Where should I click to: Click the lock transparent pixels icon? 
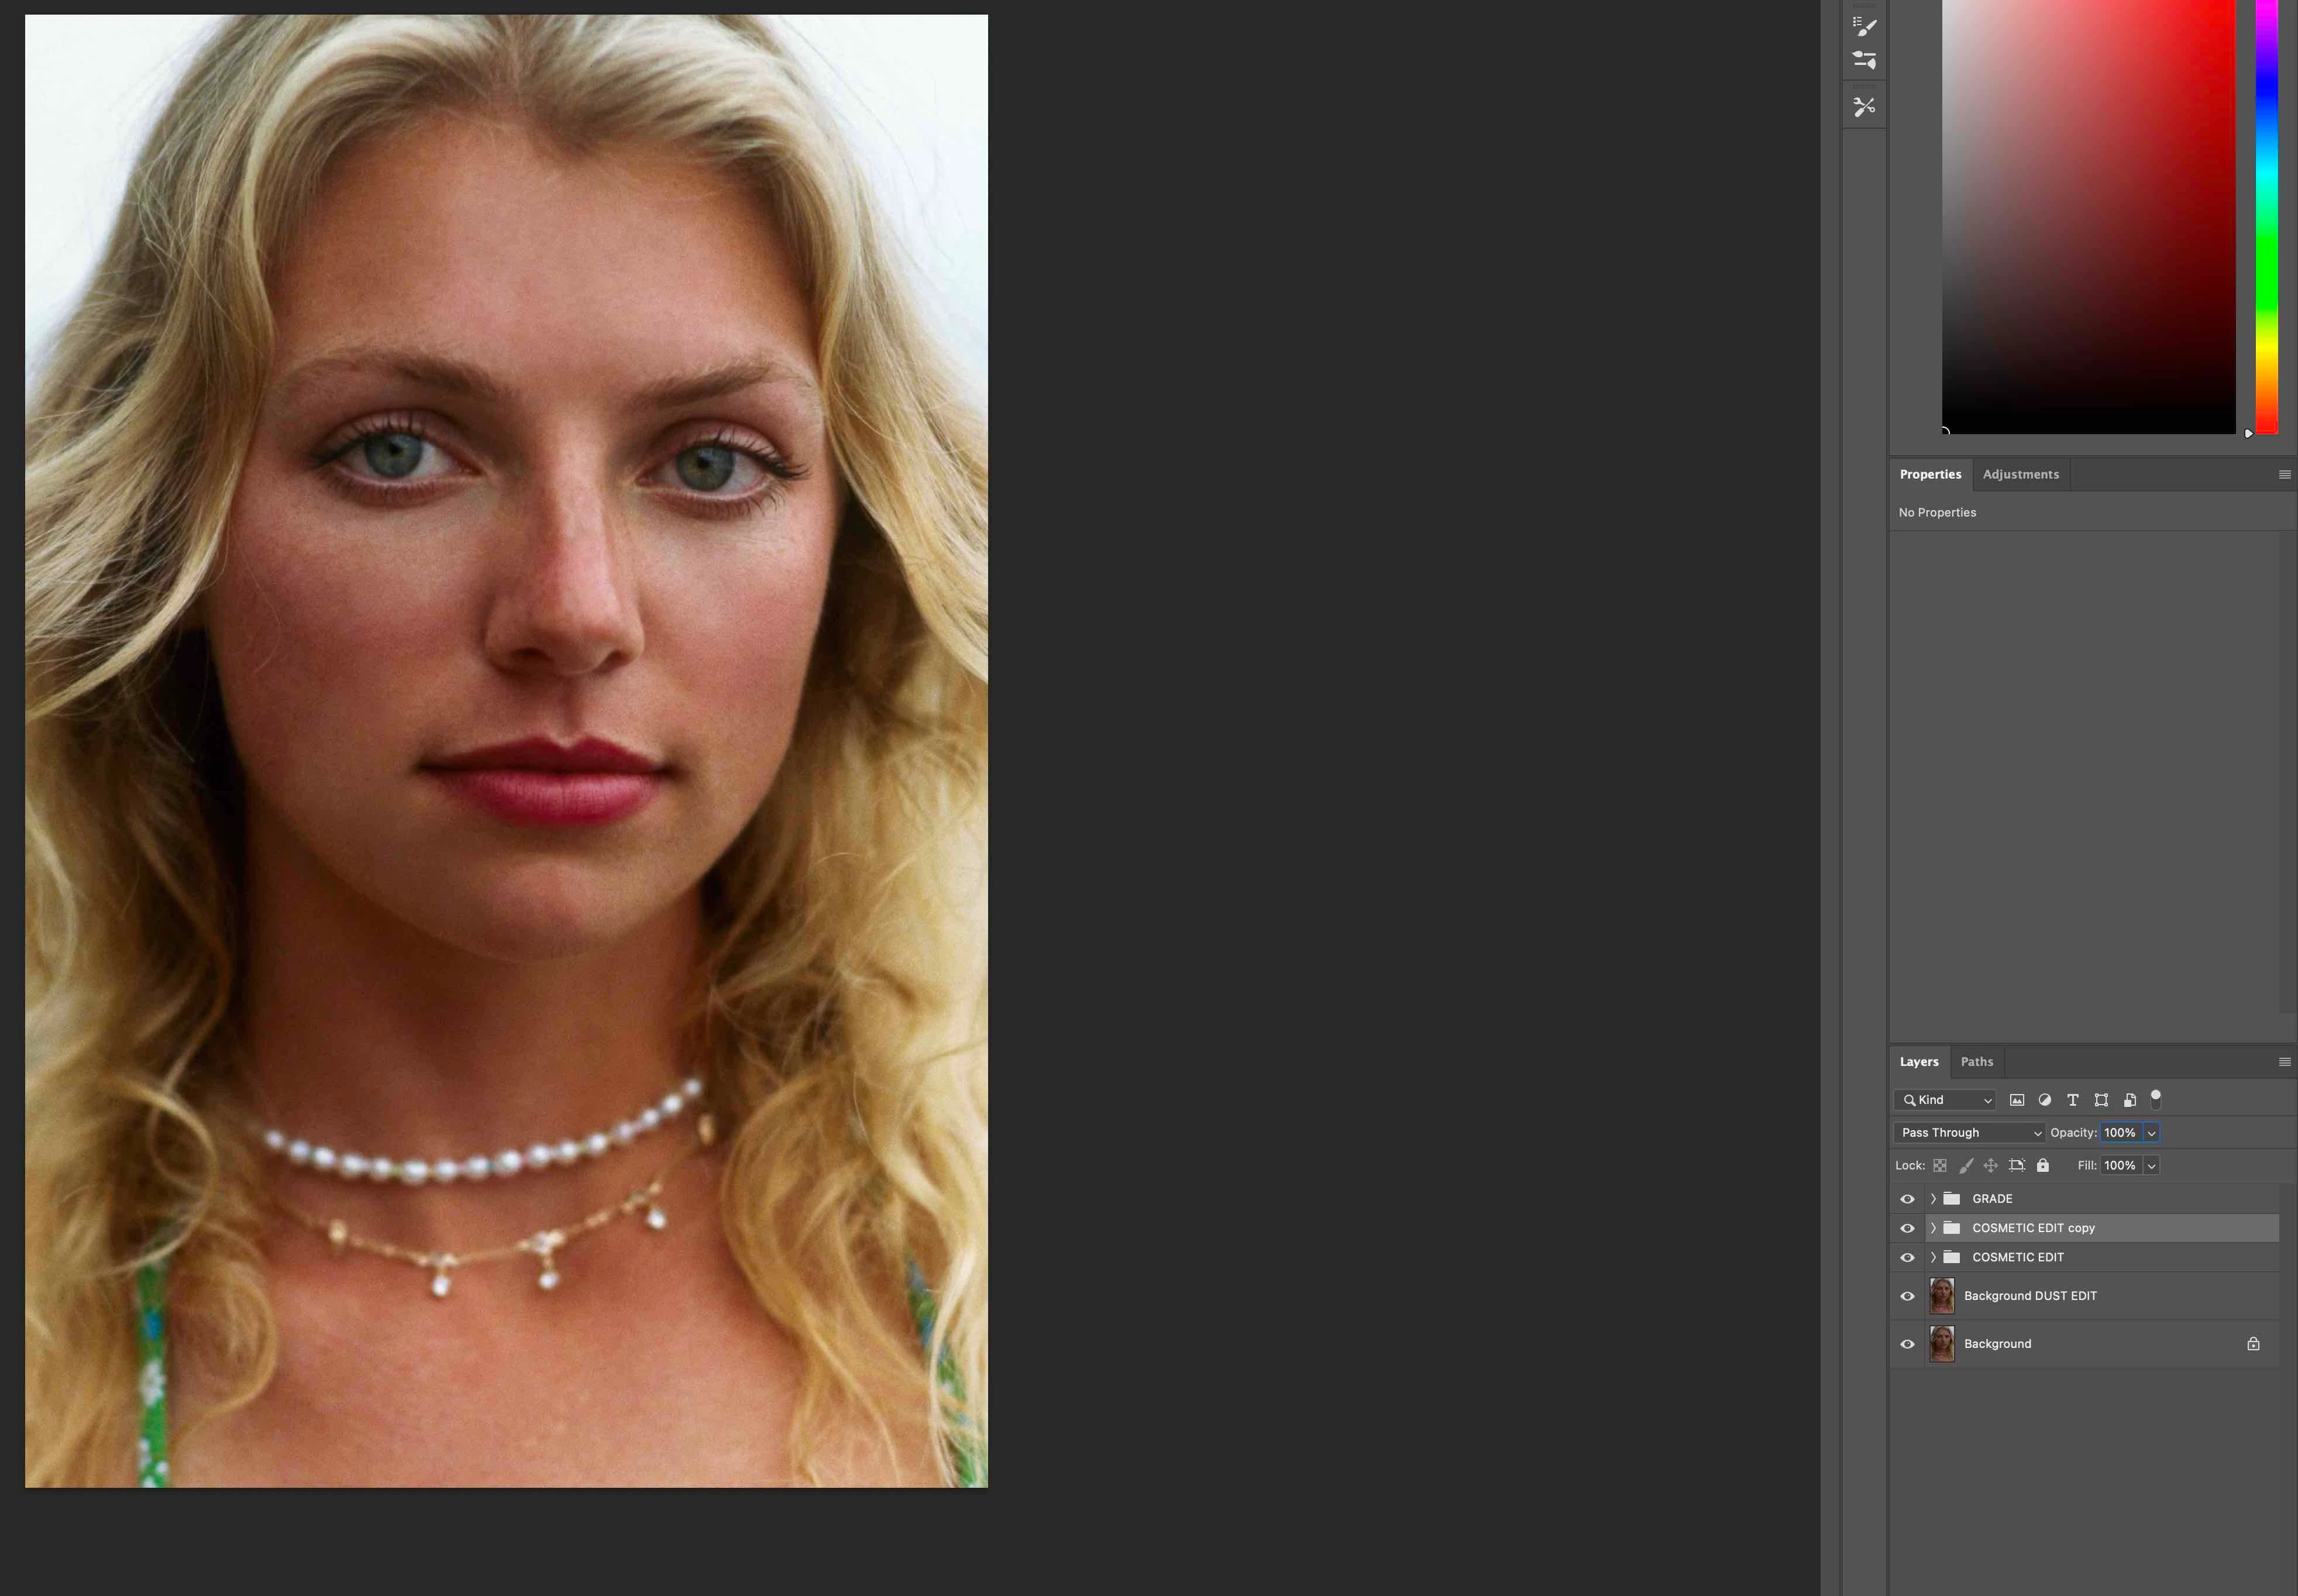[1940, 1165]
